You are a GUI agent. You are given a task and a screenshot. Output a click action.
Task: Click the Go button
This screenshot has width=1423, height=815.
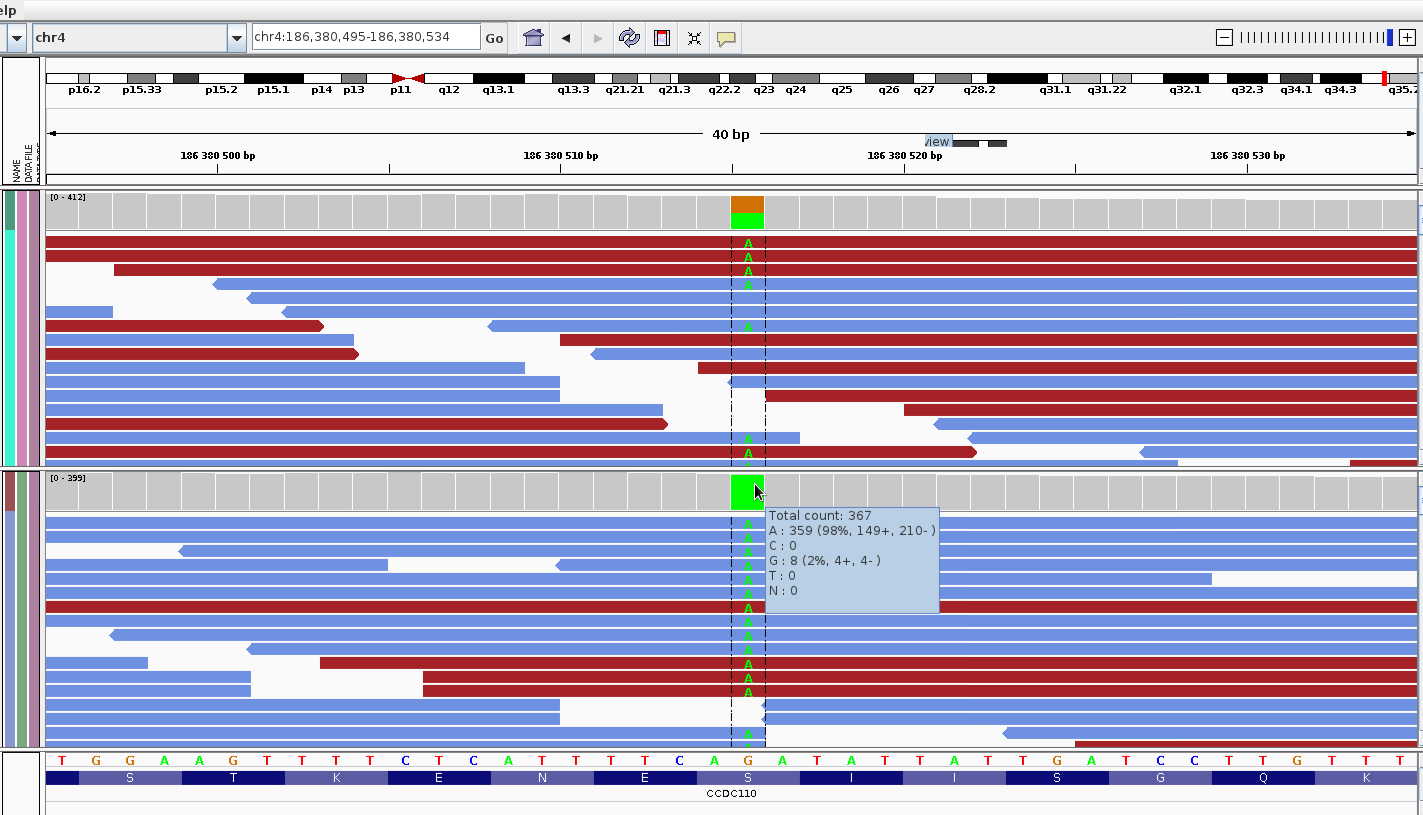pyautogui.click(x=494, y=38)
